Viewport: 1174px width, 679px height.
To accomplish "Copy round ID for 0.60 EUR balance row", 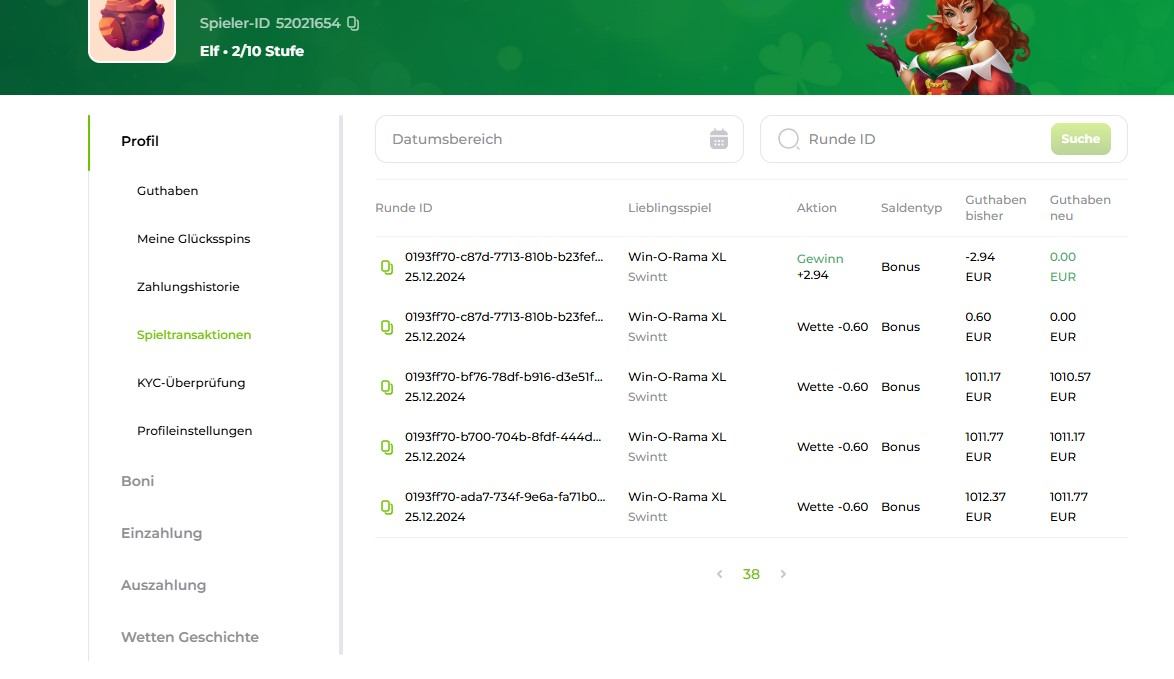I will tap(387, 327).
